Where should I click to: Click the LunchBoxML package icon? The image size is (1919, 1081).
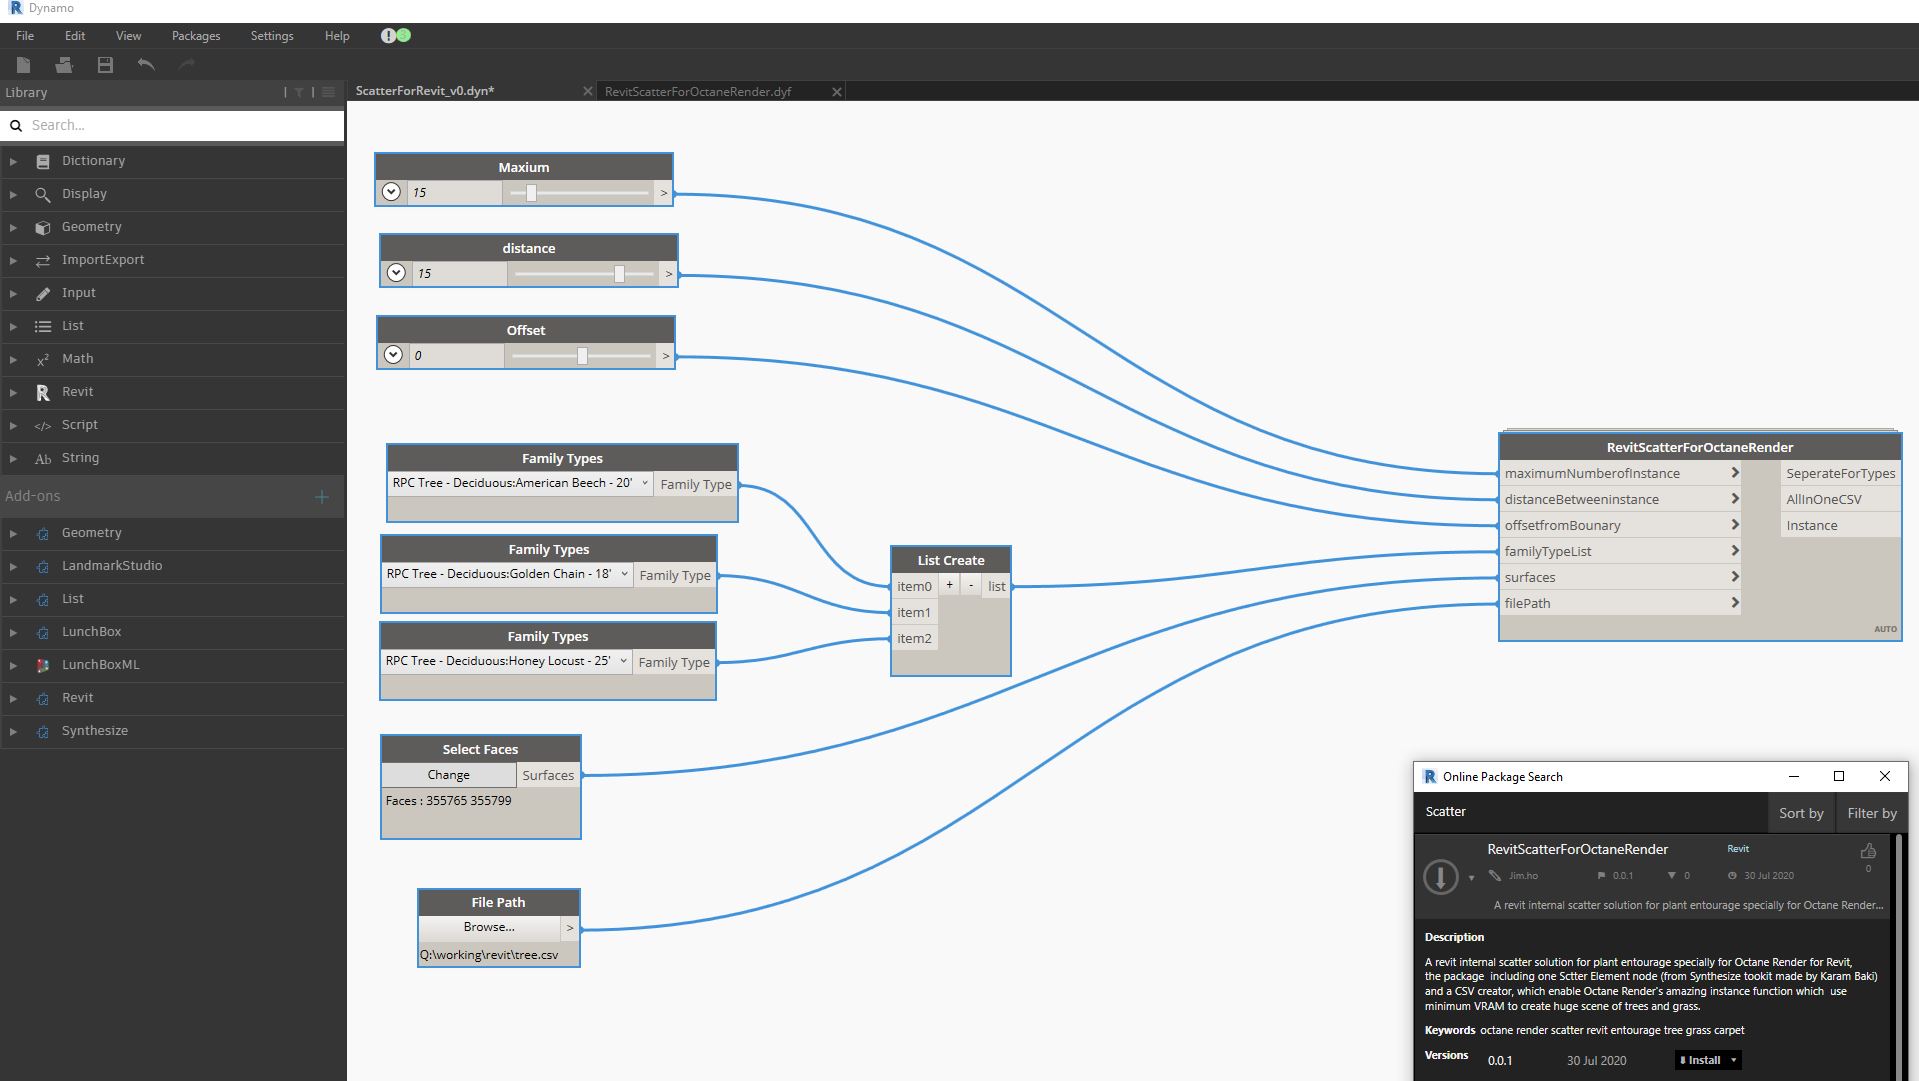pos(43,665)
